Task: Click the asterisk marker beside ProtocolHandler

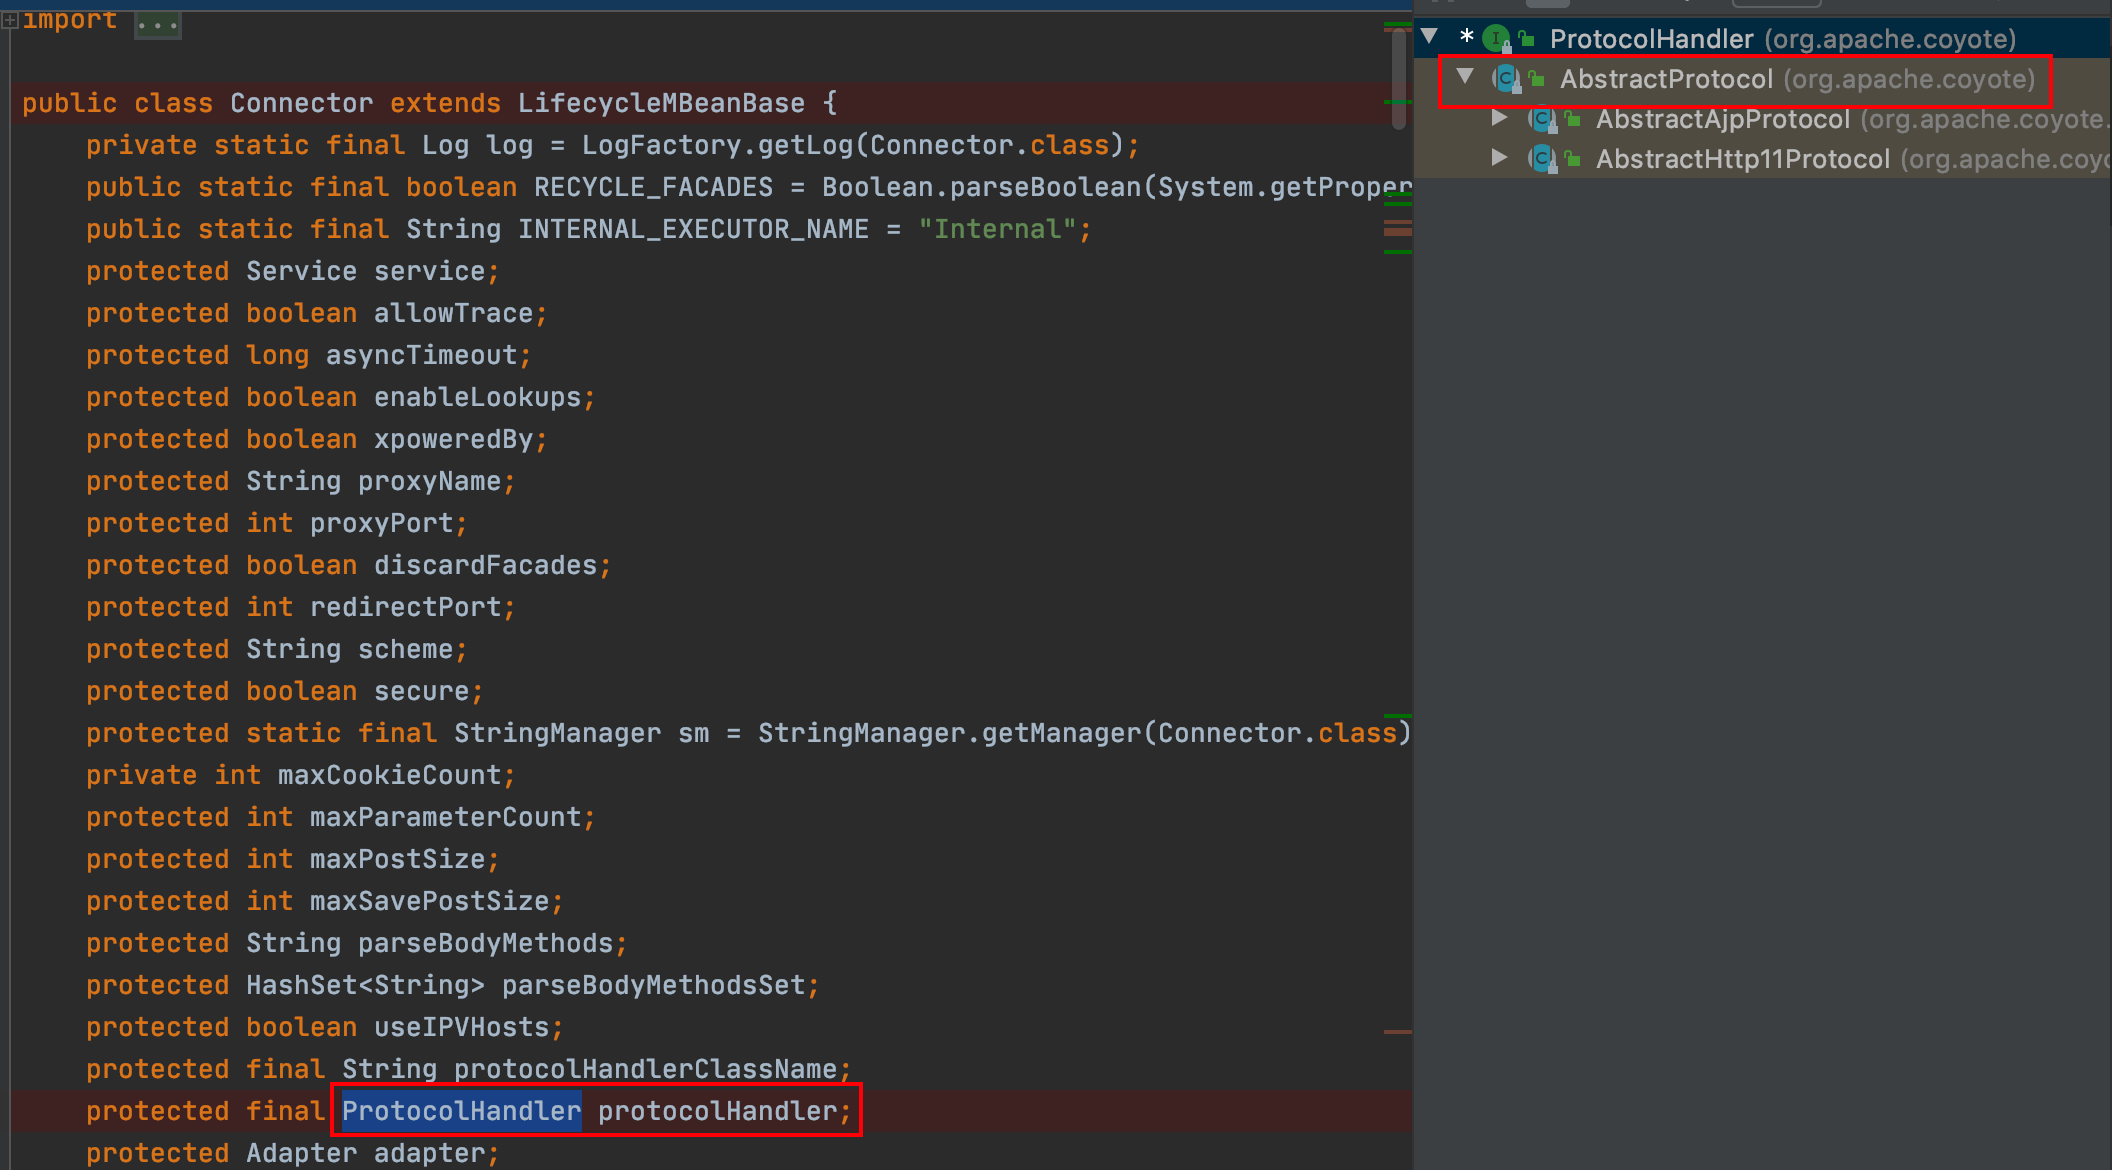Action: tap(1466, 38)
